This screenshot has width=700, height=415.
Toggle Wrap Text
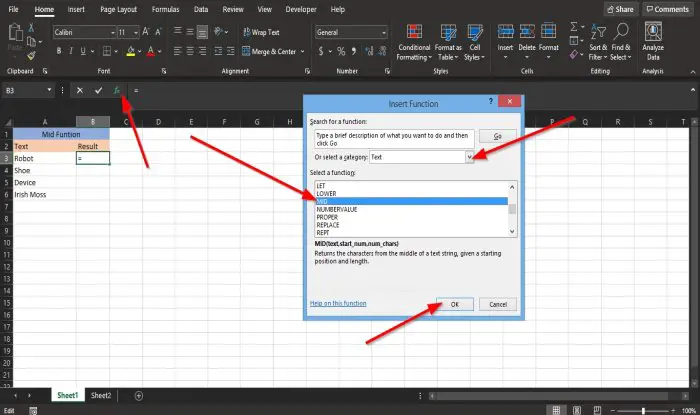pyautogui.click(x=261, y=32)
